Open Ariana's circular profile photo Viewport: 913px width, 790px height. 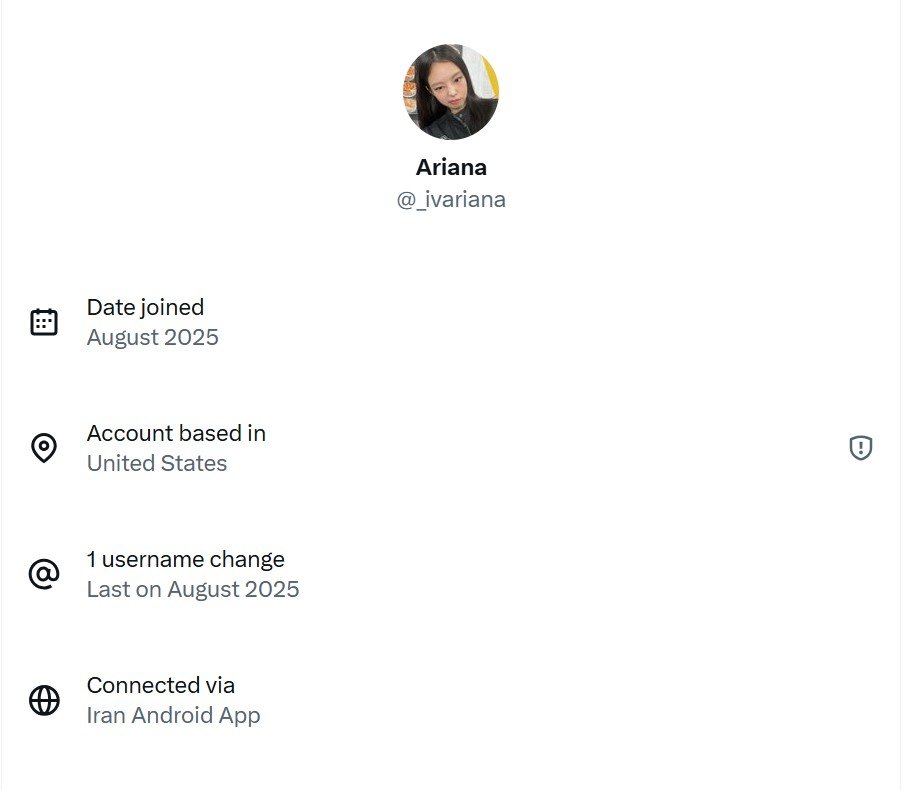click(x=451, y=92)
